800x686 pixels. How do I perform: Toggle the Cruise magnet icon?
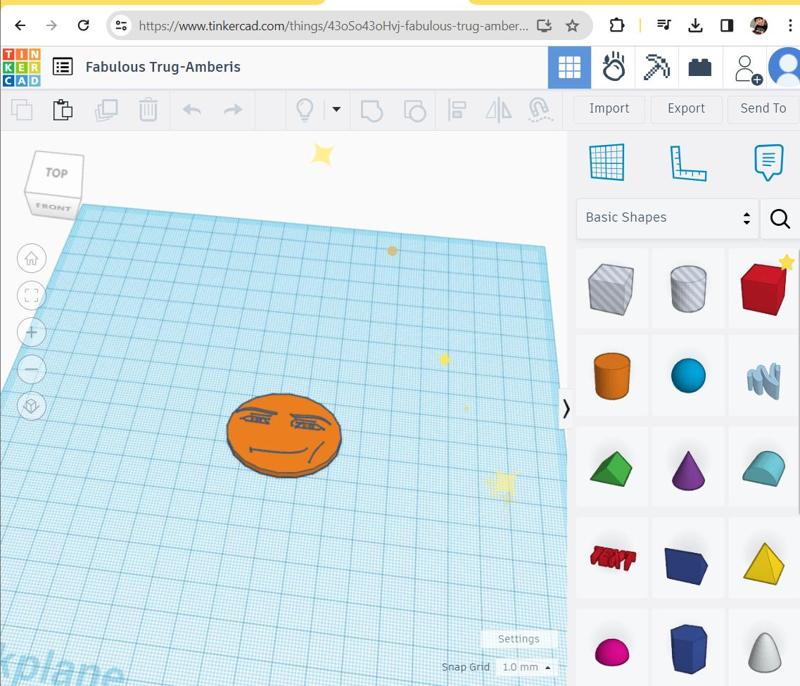(540, 110)
